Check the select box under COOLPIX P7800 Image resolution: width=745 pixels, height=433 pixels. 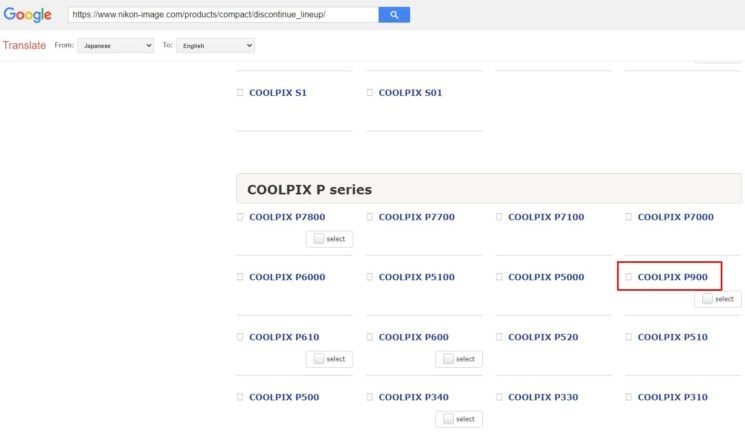[x=319, y=239]
